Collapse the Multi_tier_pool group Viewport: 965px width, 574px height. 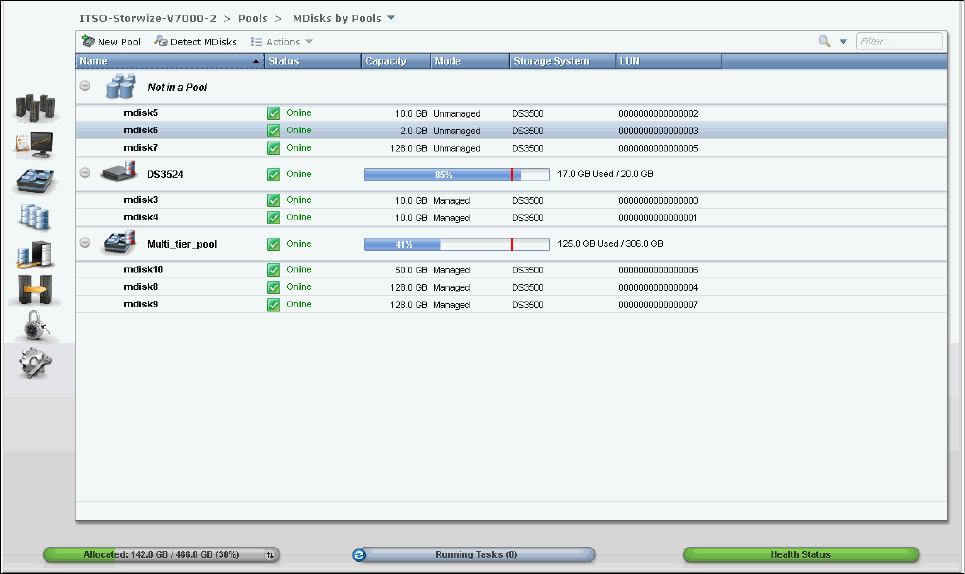click(x=85, y=243)
